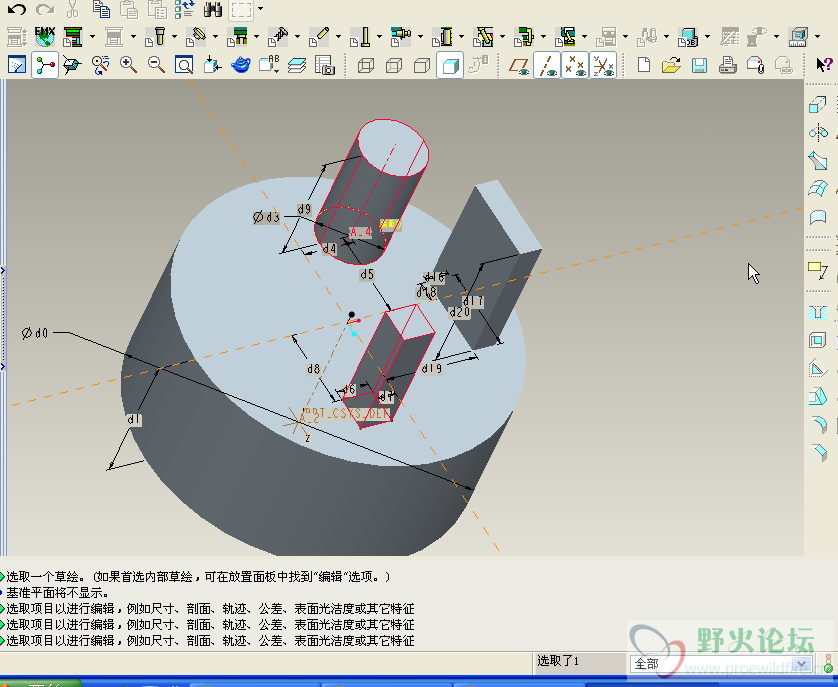This screenshot has width=838, height=687.
Task: Select the Ød3 dimension label
Action: click(266, 217)
